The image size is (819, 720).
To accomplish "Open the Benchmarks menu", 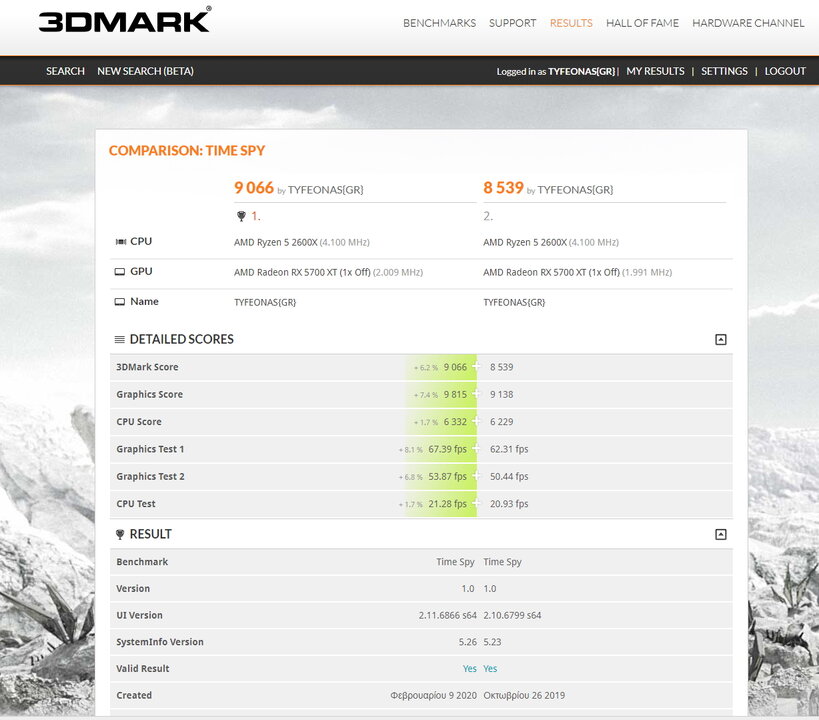I will 439,23.
